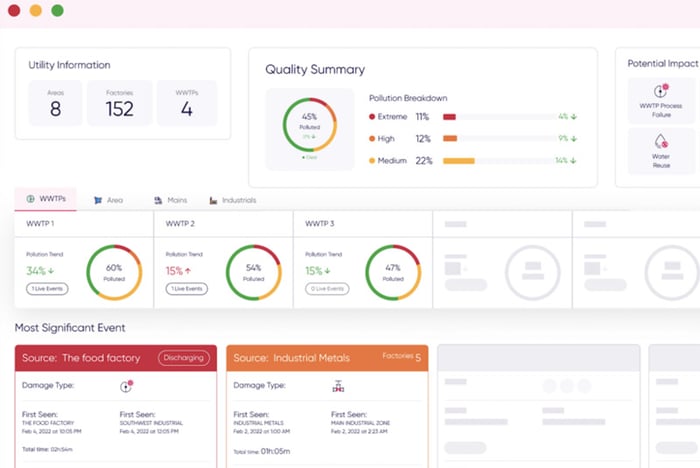Select the WWTP 3 47% donut chart
This screenshot has width=700, height=468.
pyautogui.click(x=393, y=272)
